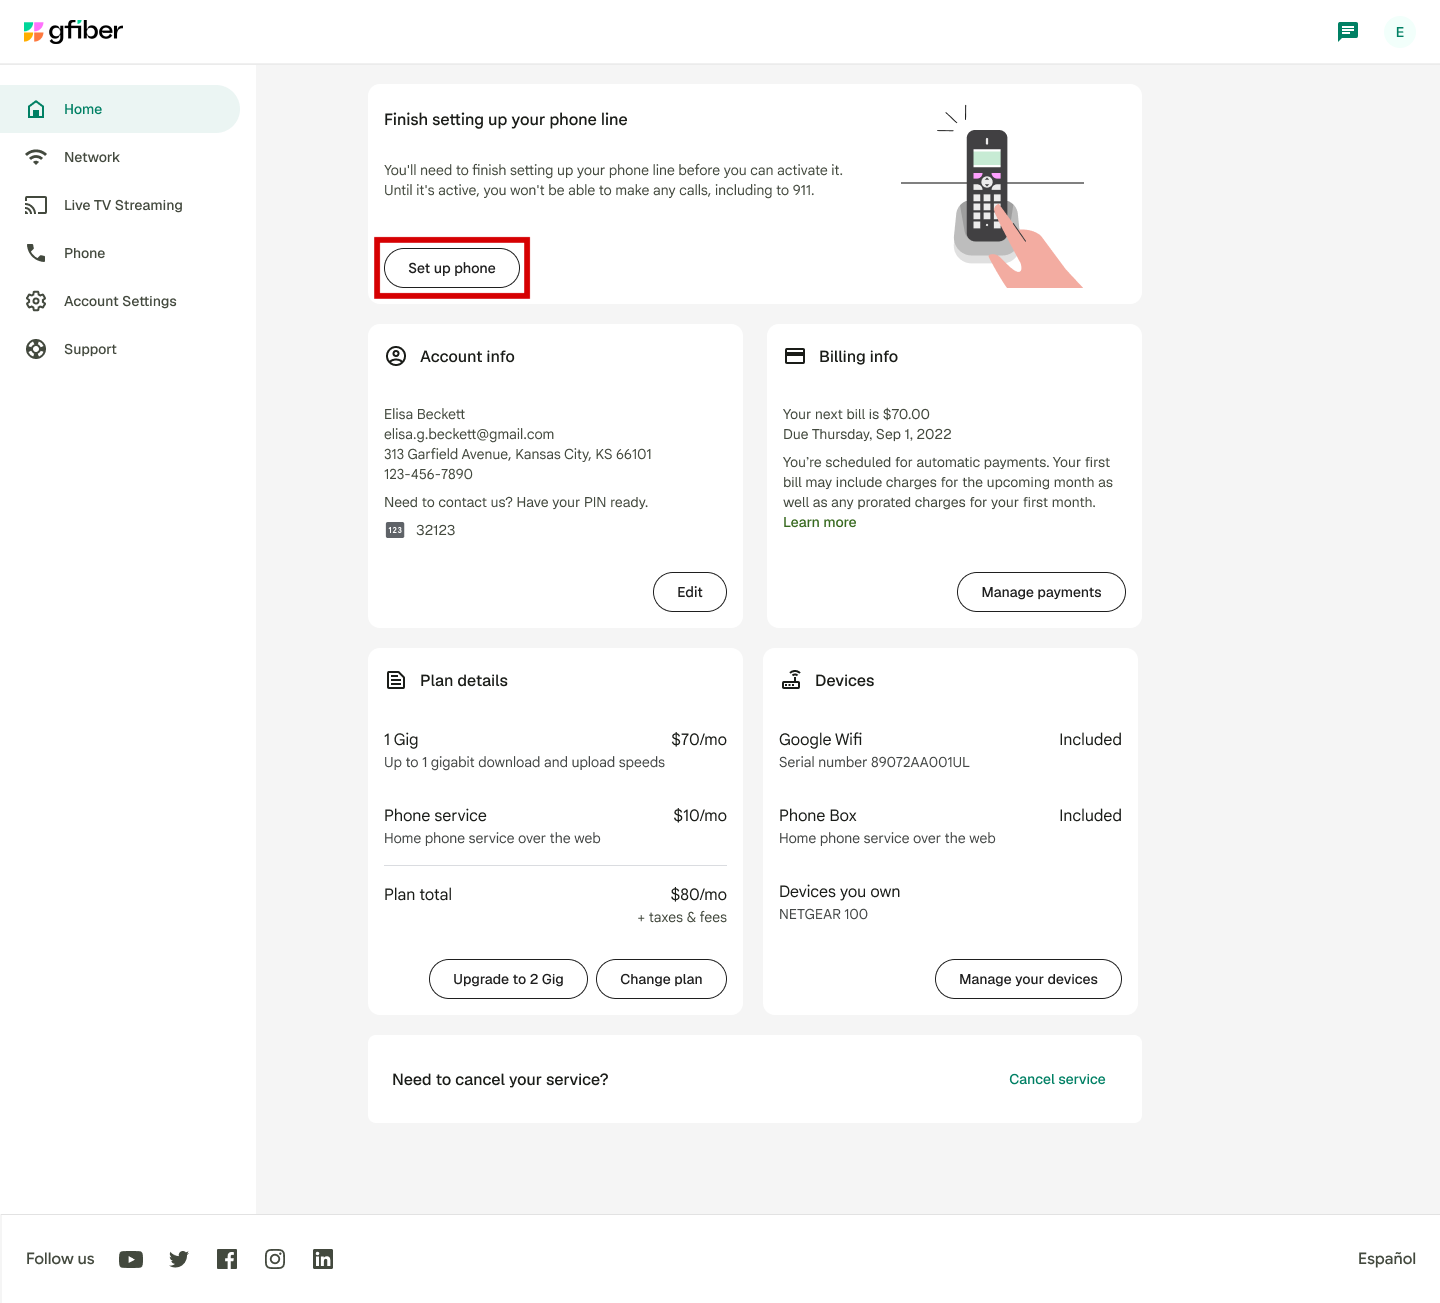This screenshot has width=1440, height=1303.
Task: Click Serial number 89072AA001UL text
Action: [874, 762]
